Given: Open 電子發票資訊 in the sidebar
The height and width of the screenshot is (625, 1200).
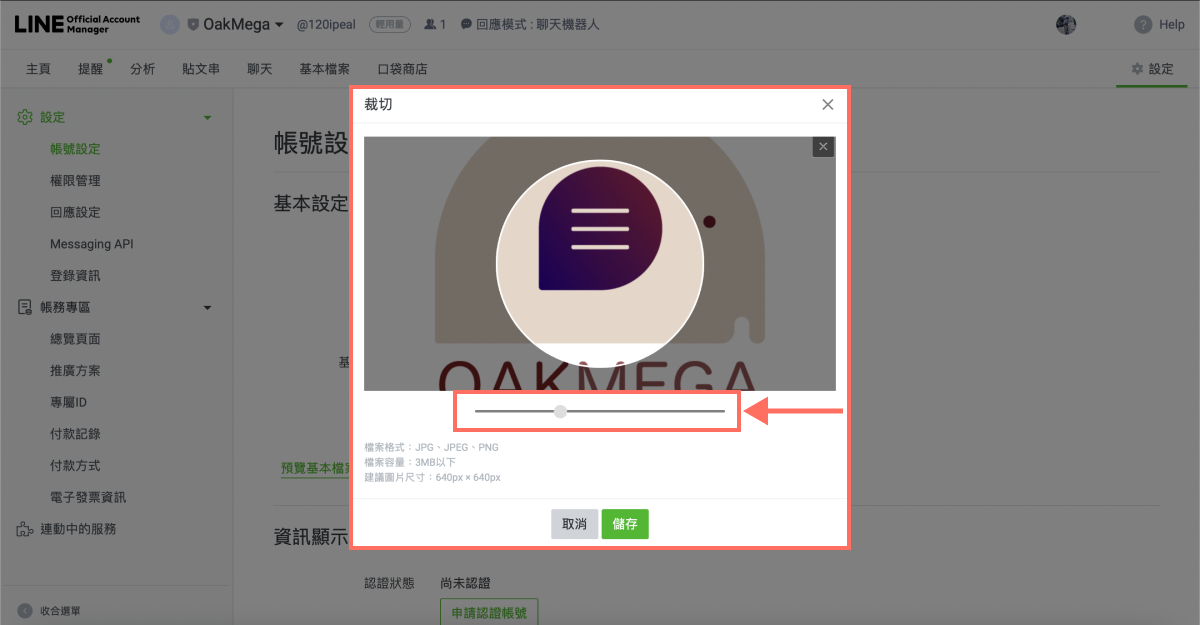Looking at the screenshot, I should point(88,497).
